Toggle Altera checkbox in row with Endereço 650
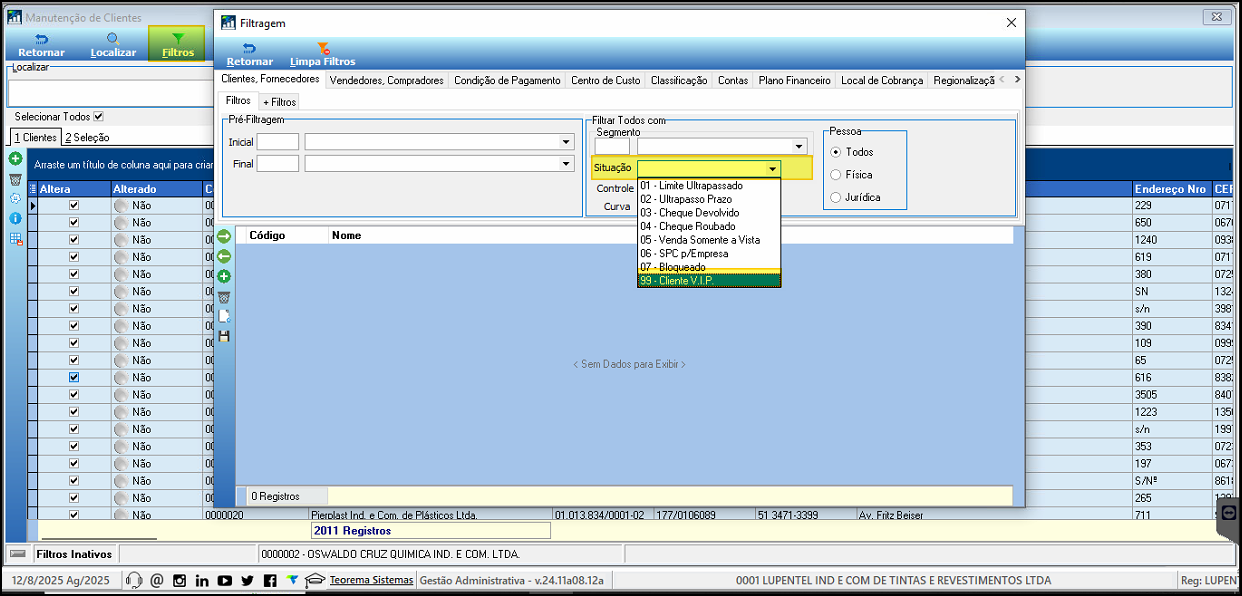The image size is (1242, 596). coord(74,223)
